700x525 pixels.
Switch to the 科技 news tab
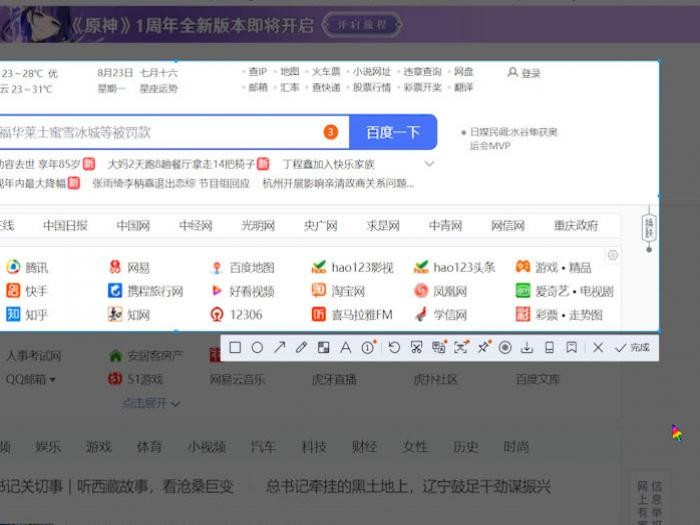pos(314,446)
